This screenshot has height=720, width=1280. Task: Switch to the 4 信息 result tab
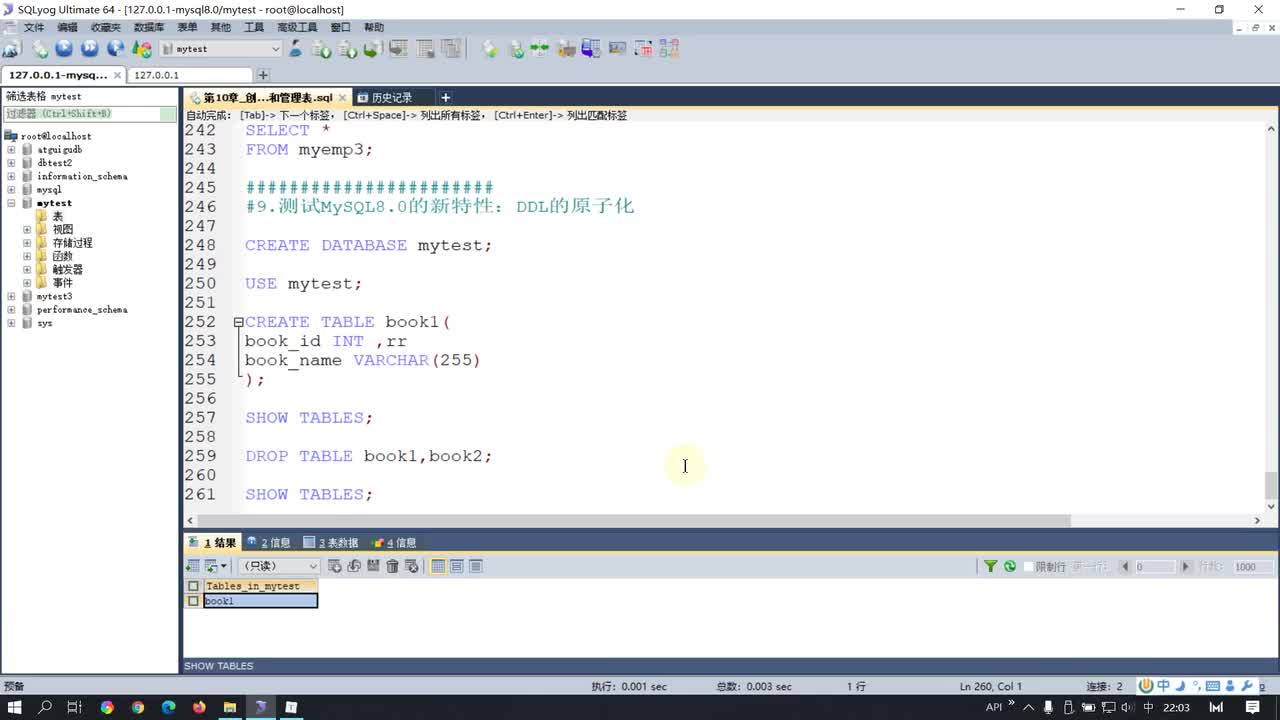(x=394, y=543)
